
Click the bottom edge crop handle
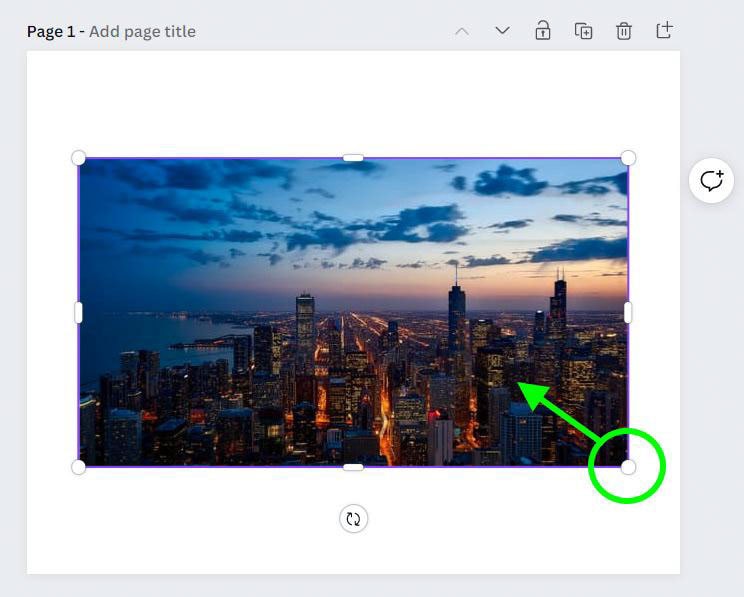click(353, 467)
